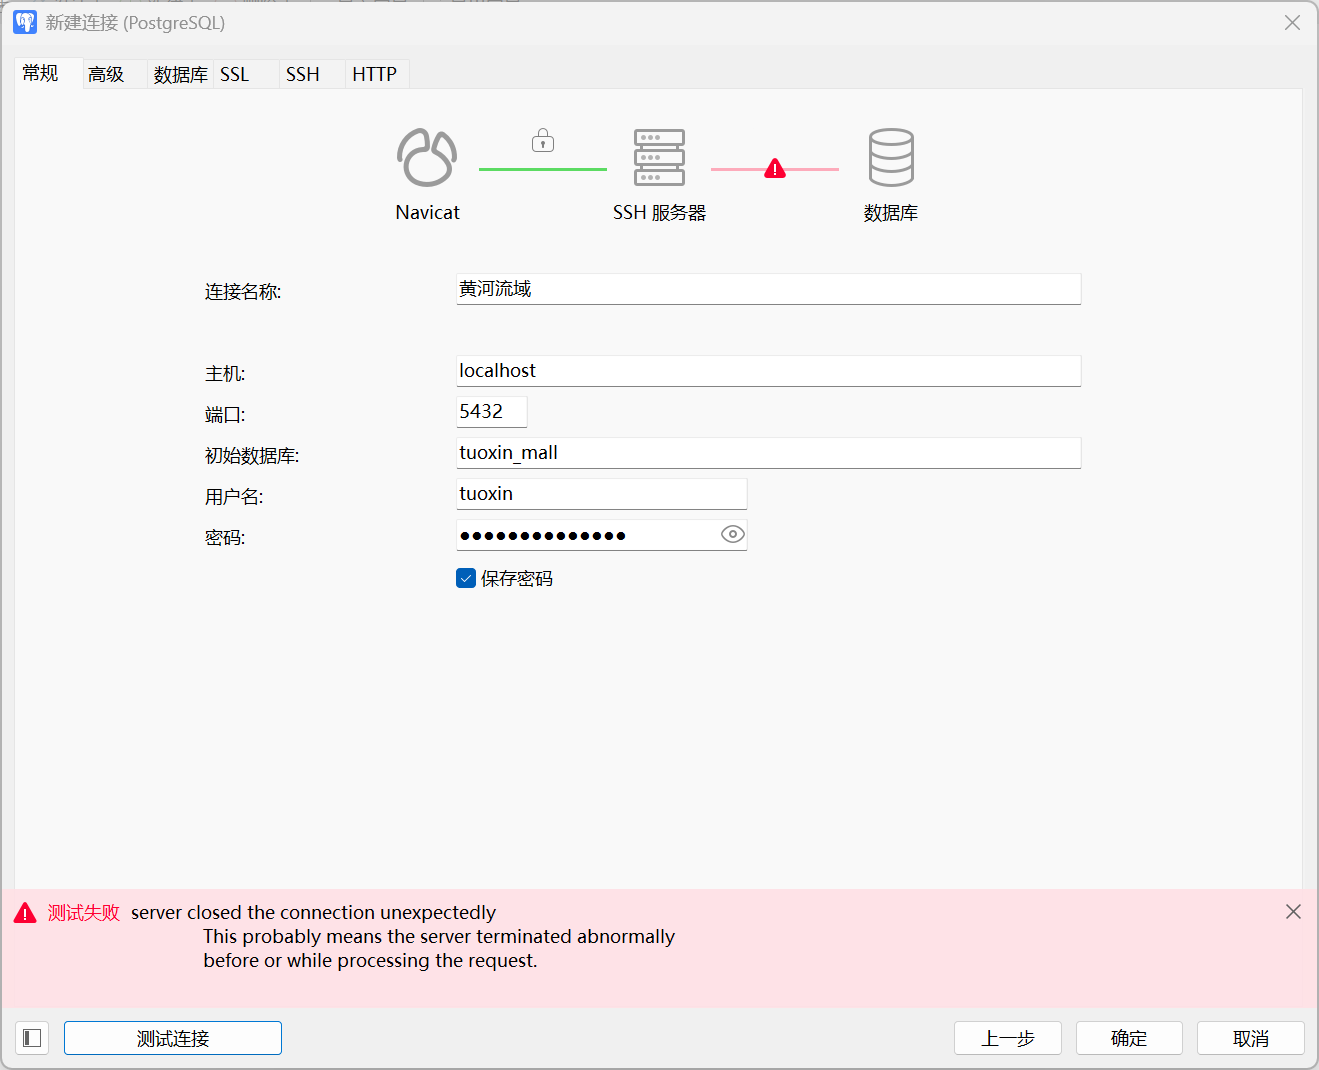This screenshot has height=1070, width=1319.
Task: Click the PostgreSQL elephant icon in the title bar
Action: pos(25,22)
